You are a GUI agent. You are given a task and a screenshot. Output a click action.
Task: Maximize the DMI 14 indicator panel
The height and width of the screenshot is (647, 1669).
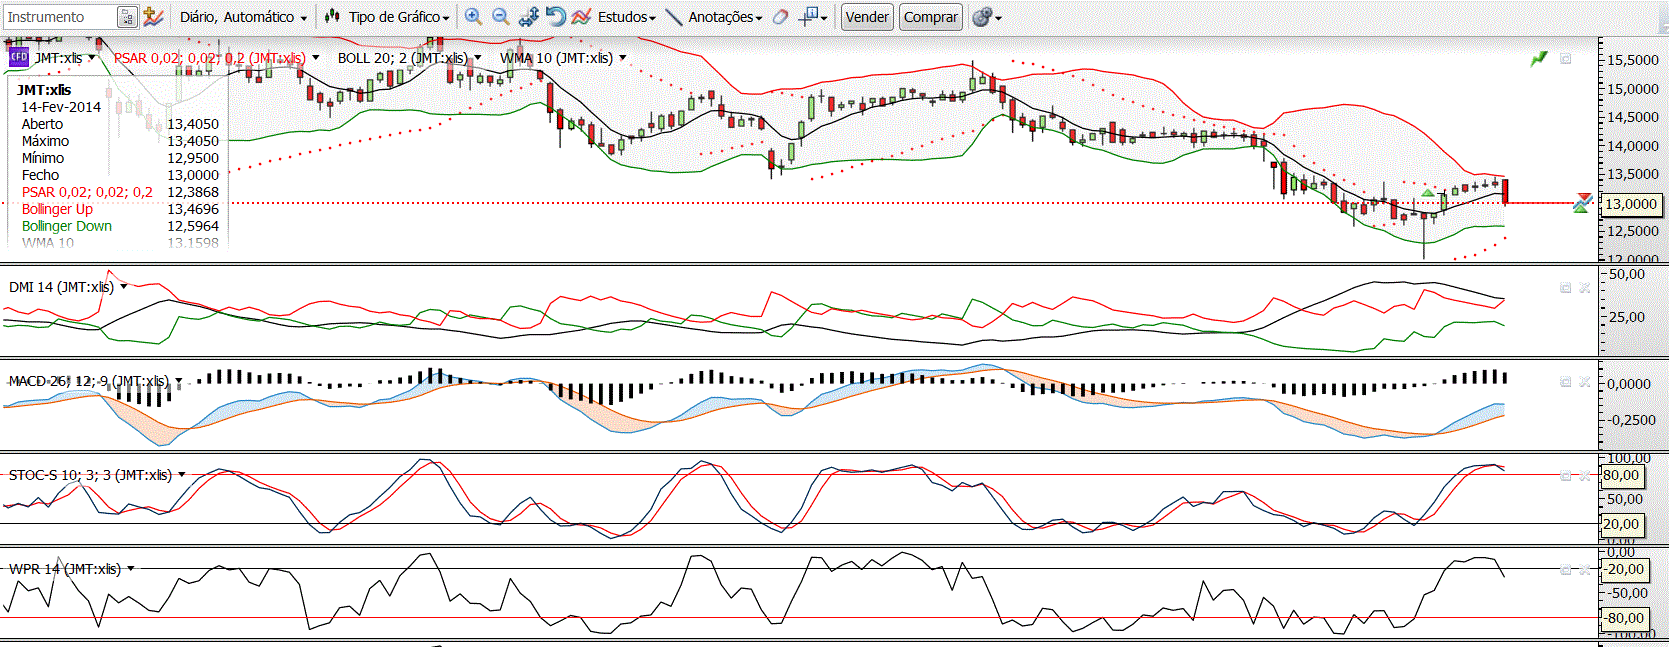point(1566,288)
